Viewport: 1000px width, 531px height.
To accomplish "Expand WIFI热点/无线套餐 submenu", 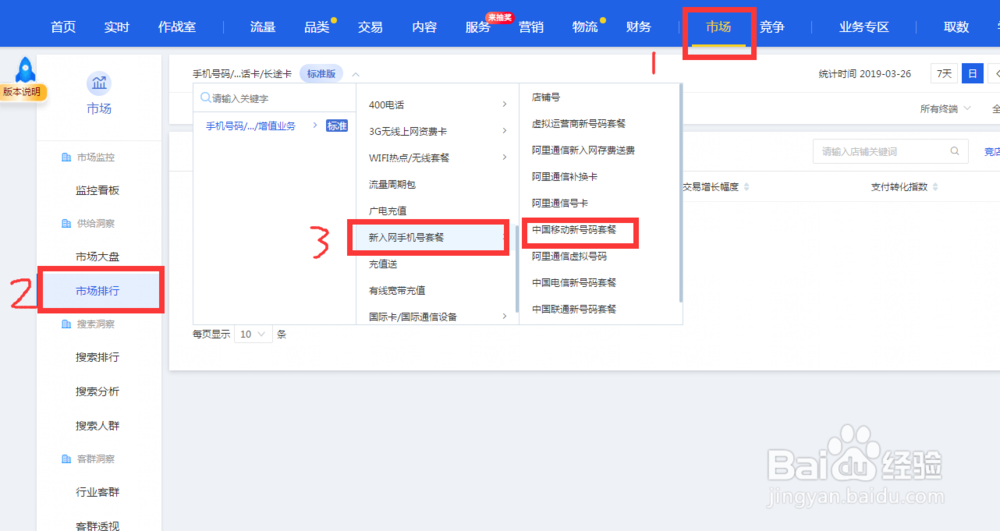I will click(x=504, y=157).
